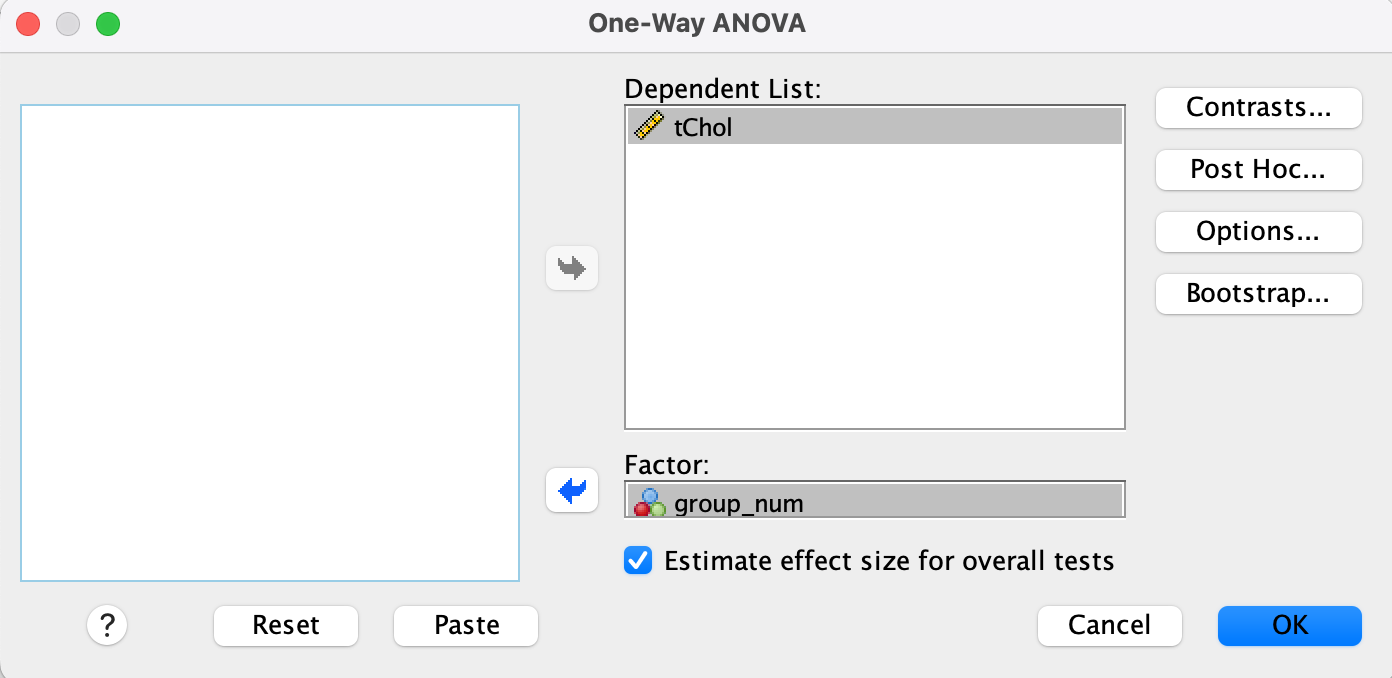Image resolution: width=1392 pixels, height=678 pixels.
Task: Open the Contrasts dialog
Action: click(1258, 108)
